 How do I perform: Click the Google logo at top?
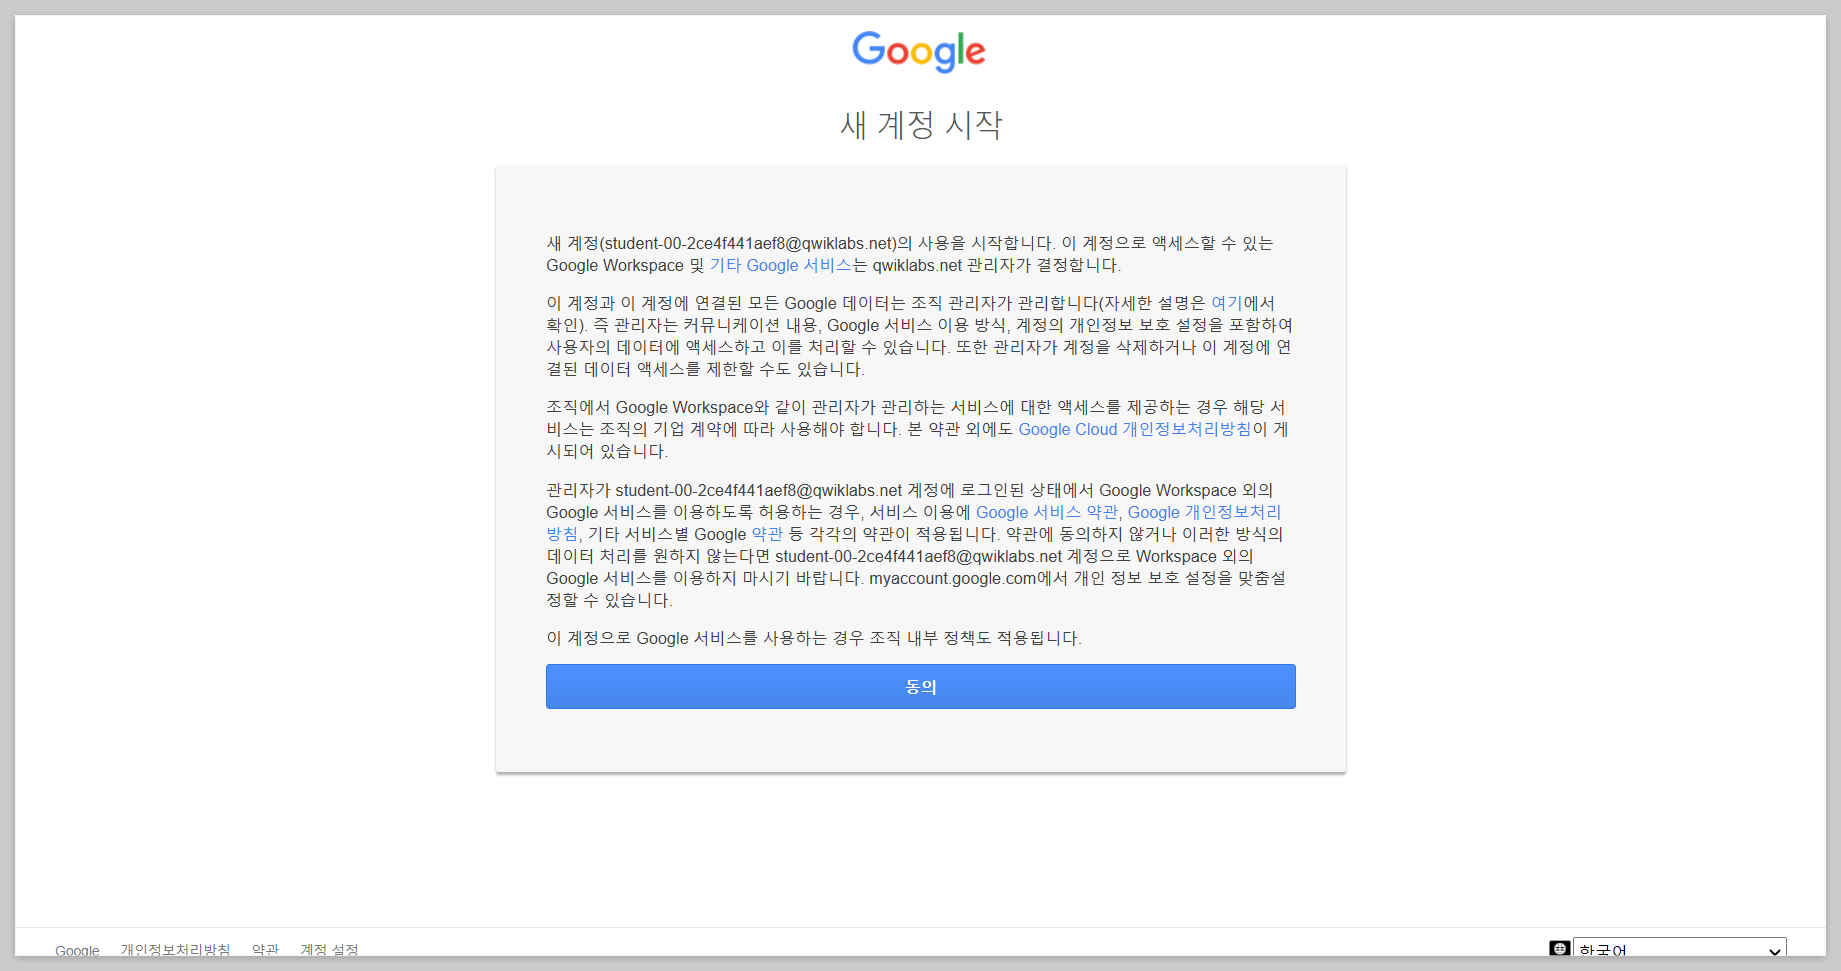point(919,51)
